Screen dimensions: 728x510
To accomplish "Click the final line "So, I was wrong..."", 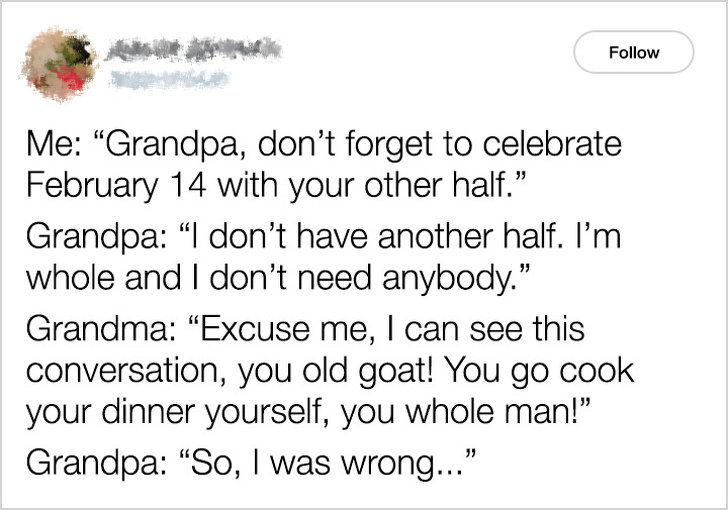I will tap(251, 463).
